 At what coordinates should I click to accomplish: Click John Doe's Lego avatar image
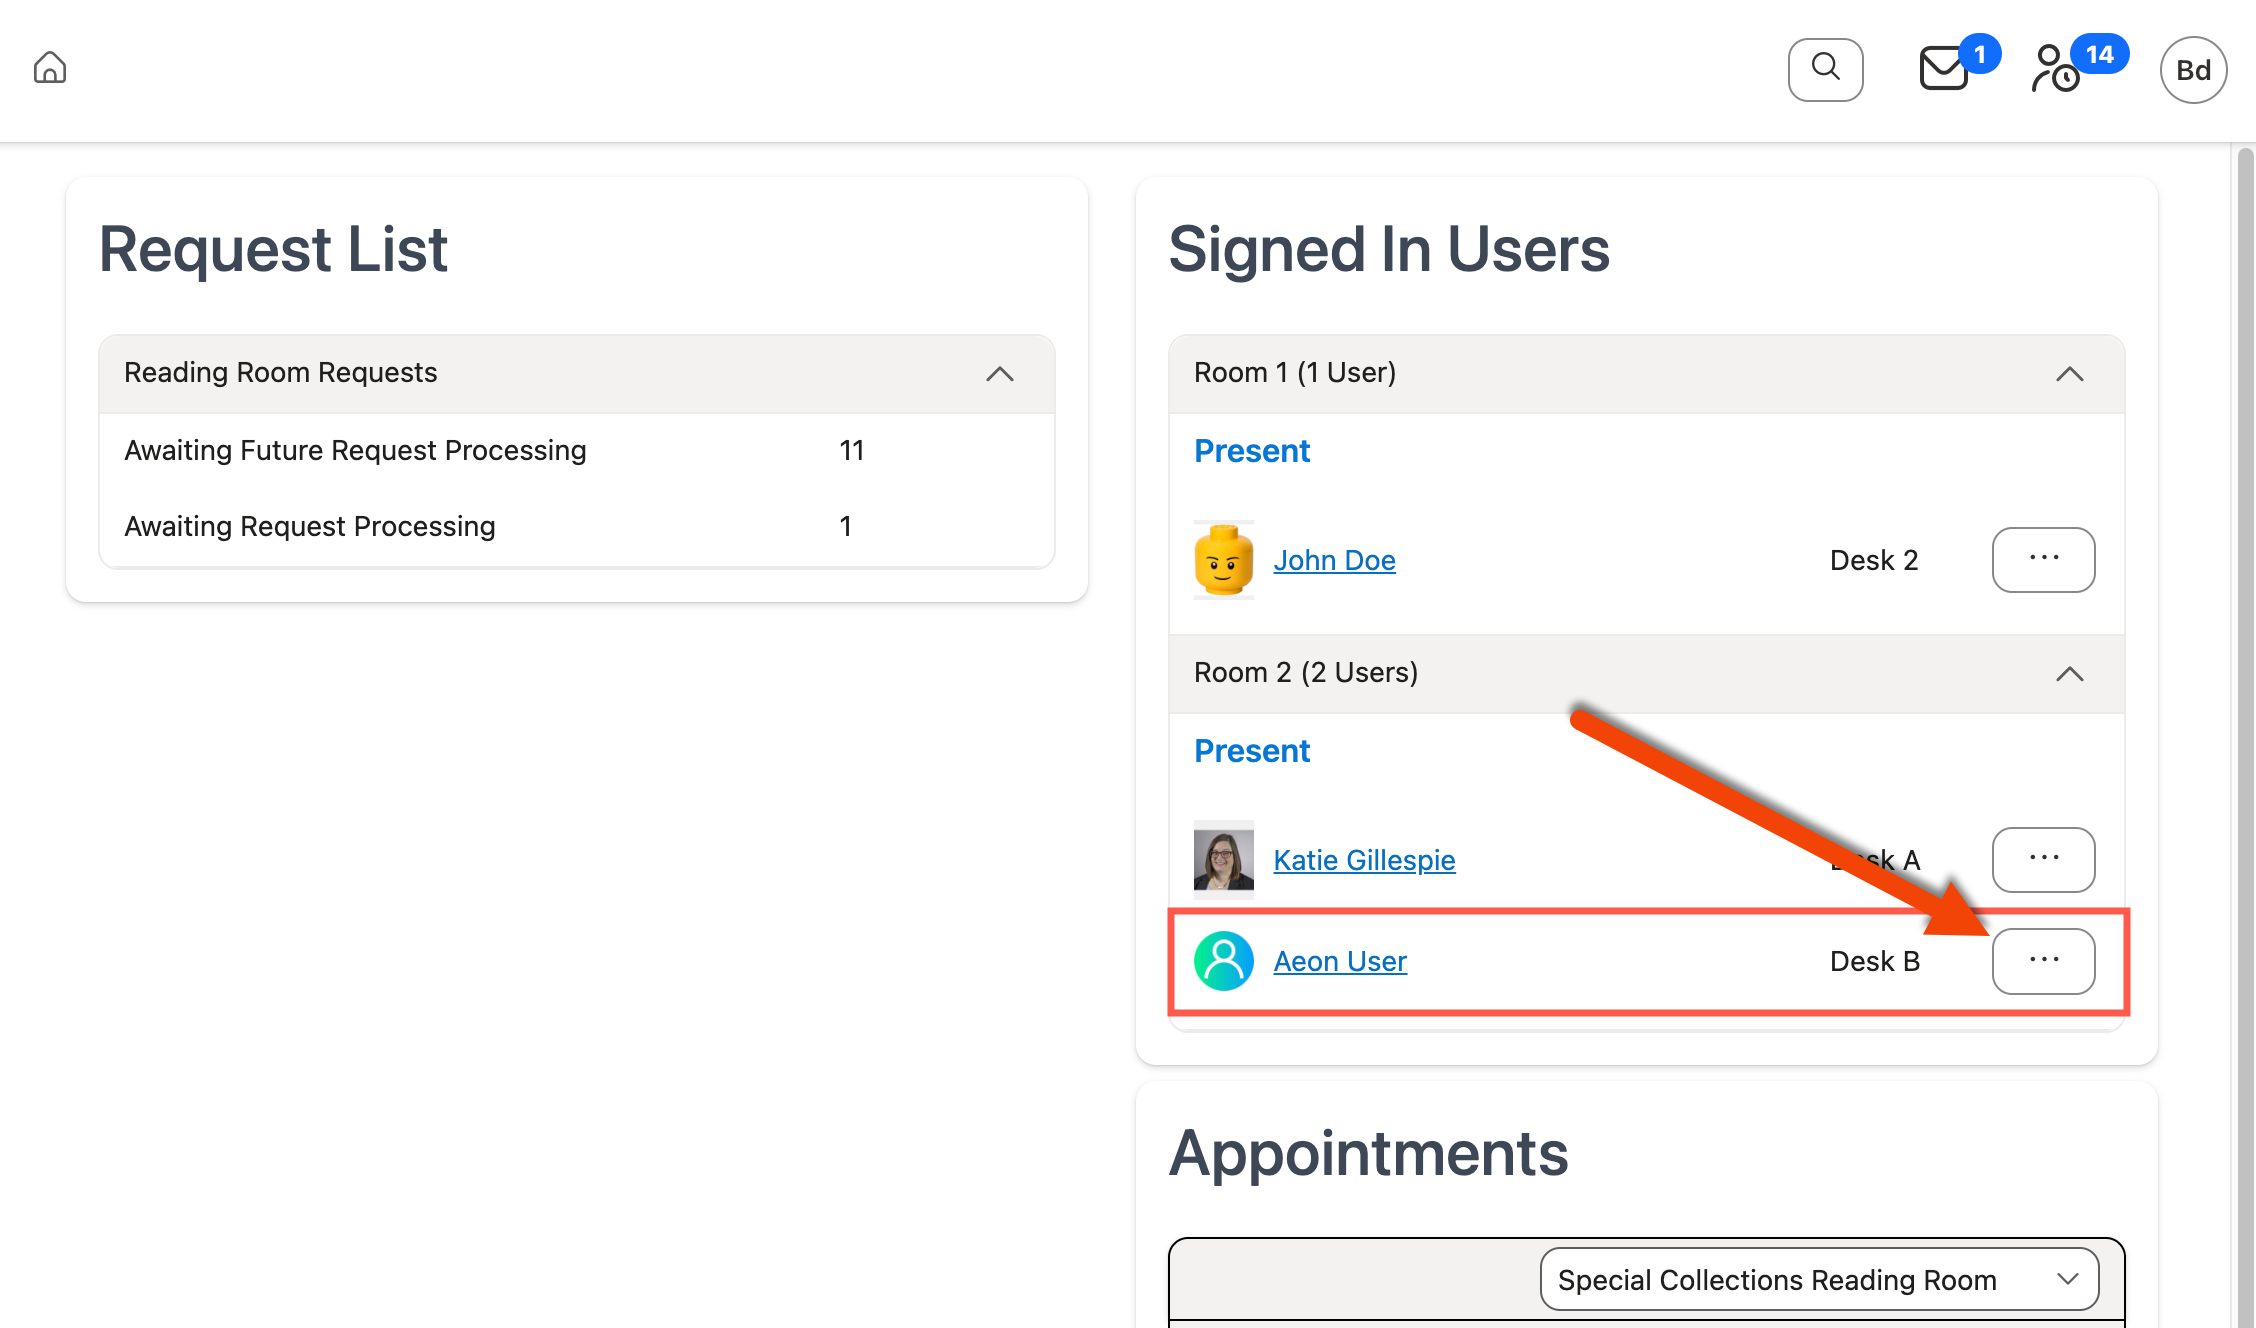[x=1223, y=560]
